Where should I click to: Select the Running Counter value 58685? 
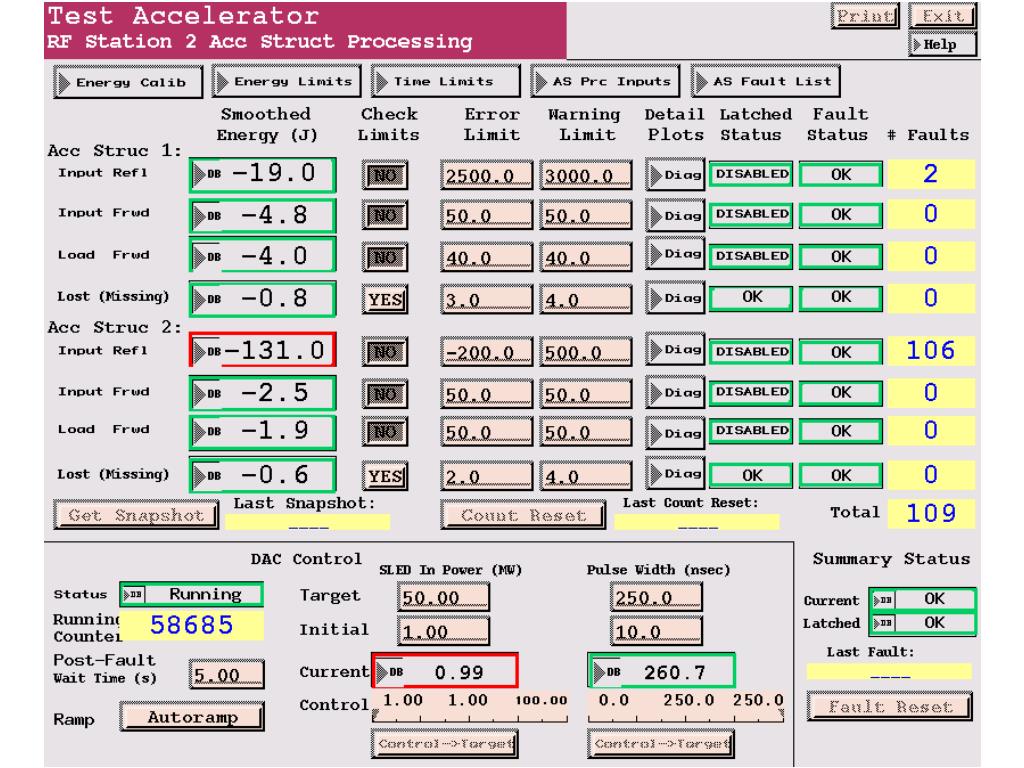click(192, 625)
